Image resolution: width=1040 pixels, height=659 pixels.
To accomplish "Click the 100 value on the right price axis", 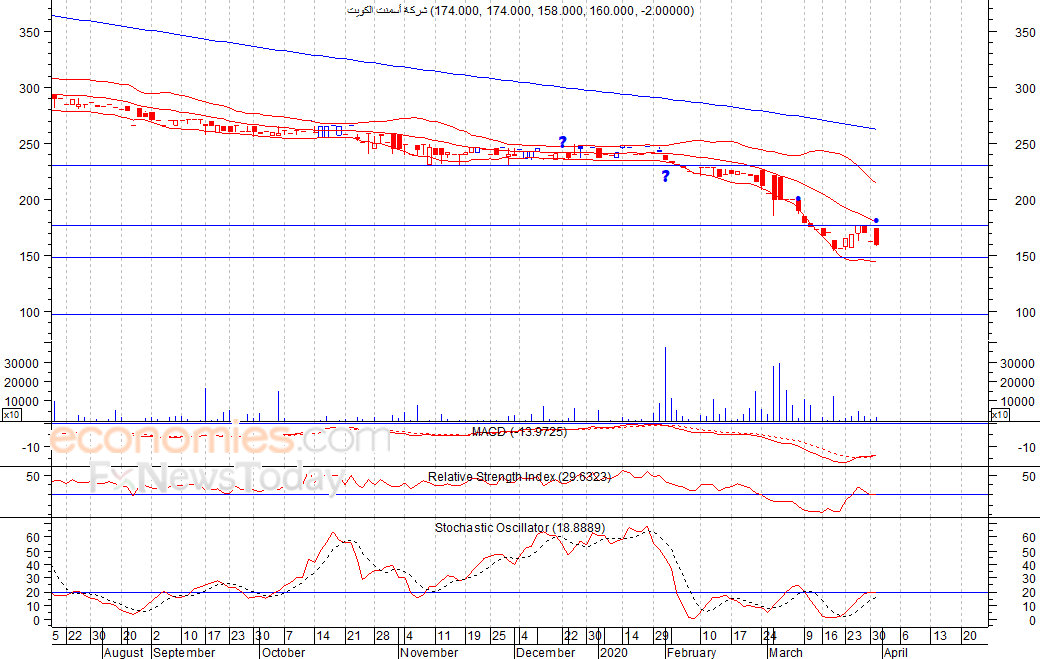I will [x=1025, y=312].
